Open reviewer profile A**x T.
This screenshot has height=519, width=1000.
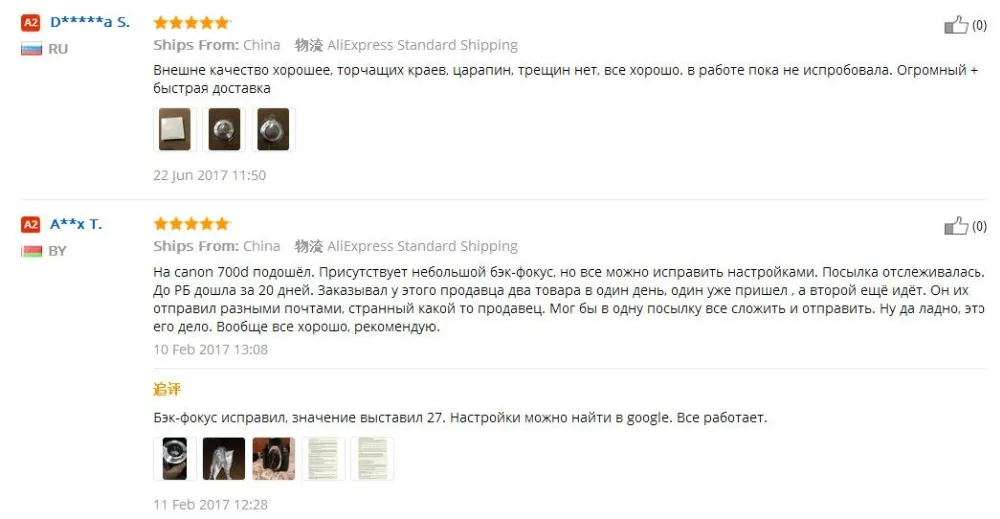click(x=76, y=224)
